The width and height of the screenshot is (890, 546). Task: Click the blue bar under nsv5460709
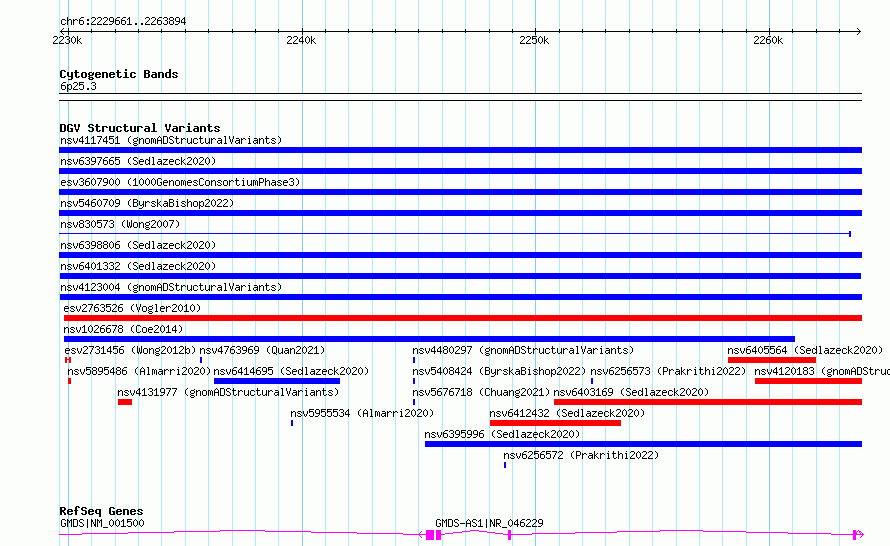pos(460,213)
